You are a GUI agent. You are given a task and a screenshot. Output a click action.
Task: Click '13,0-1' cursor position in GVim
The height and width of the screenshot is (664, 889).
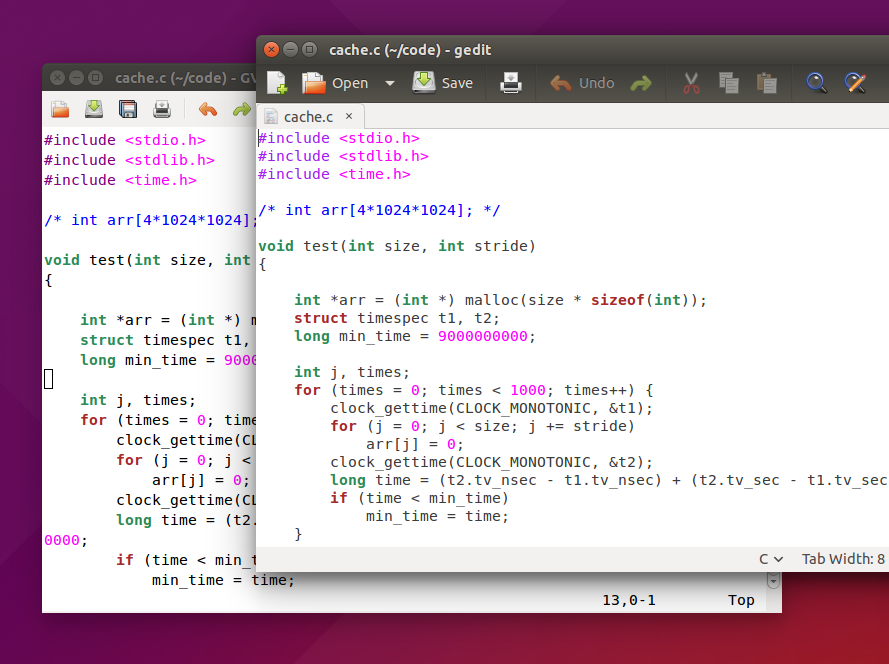(x=629, y=600)
